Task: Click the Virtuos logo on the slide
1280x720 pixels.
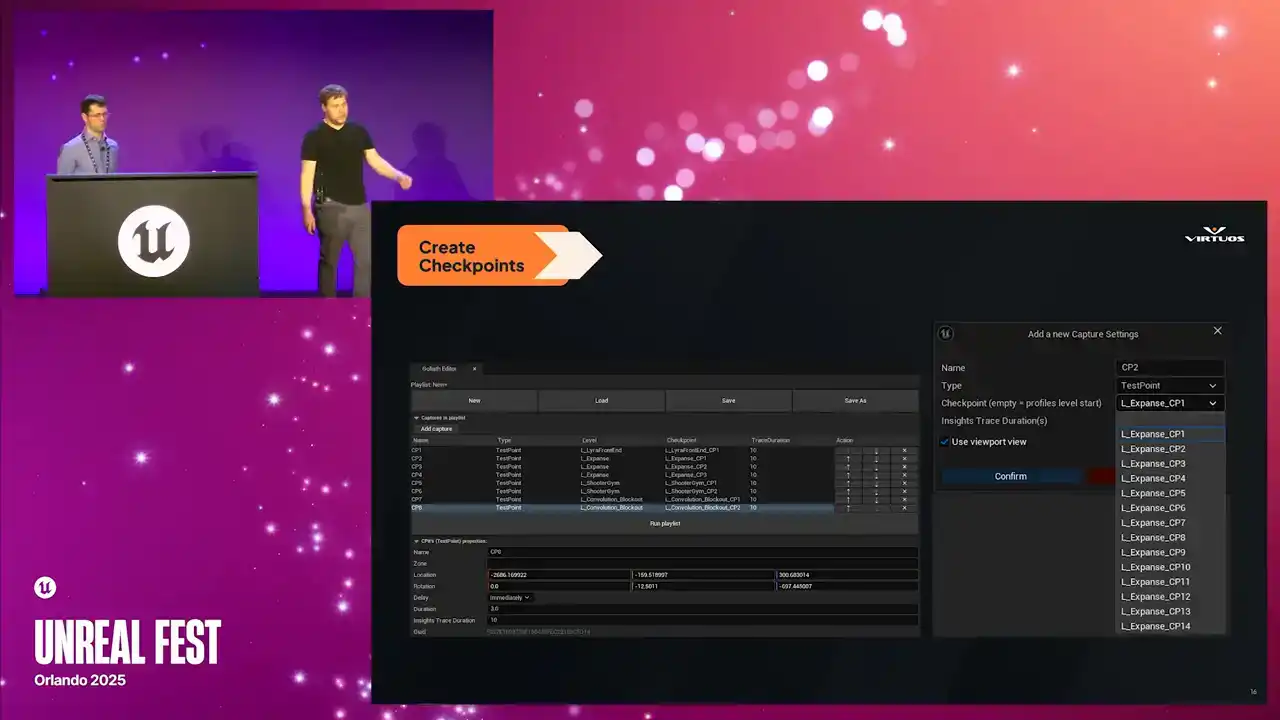Action: [1214, 236]
